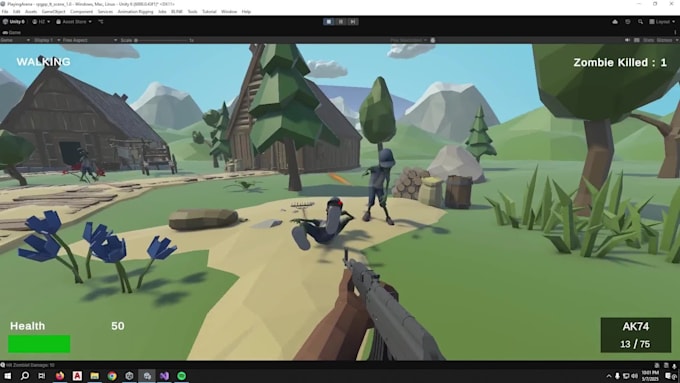The image size is (680, 383).
Task: Open the Play focus mode dropdown
Action: click(409, 40)
